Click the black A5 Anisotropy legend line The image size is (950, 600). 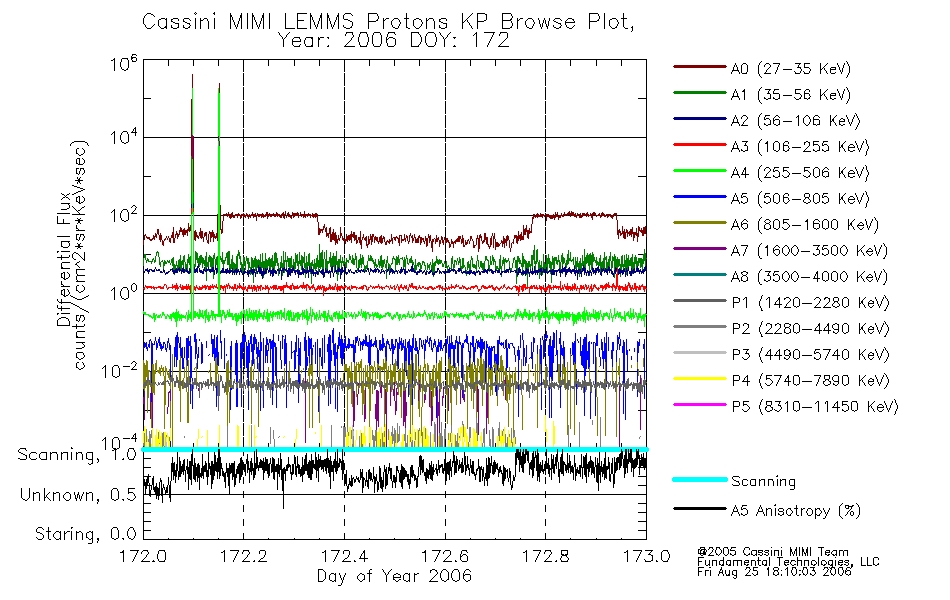(x=700, y=508)
